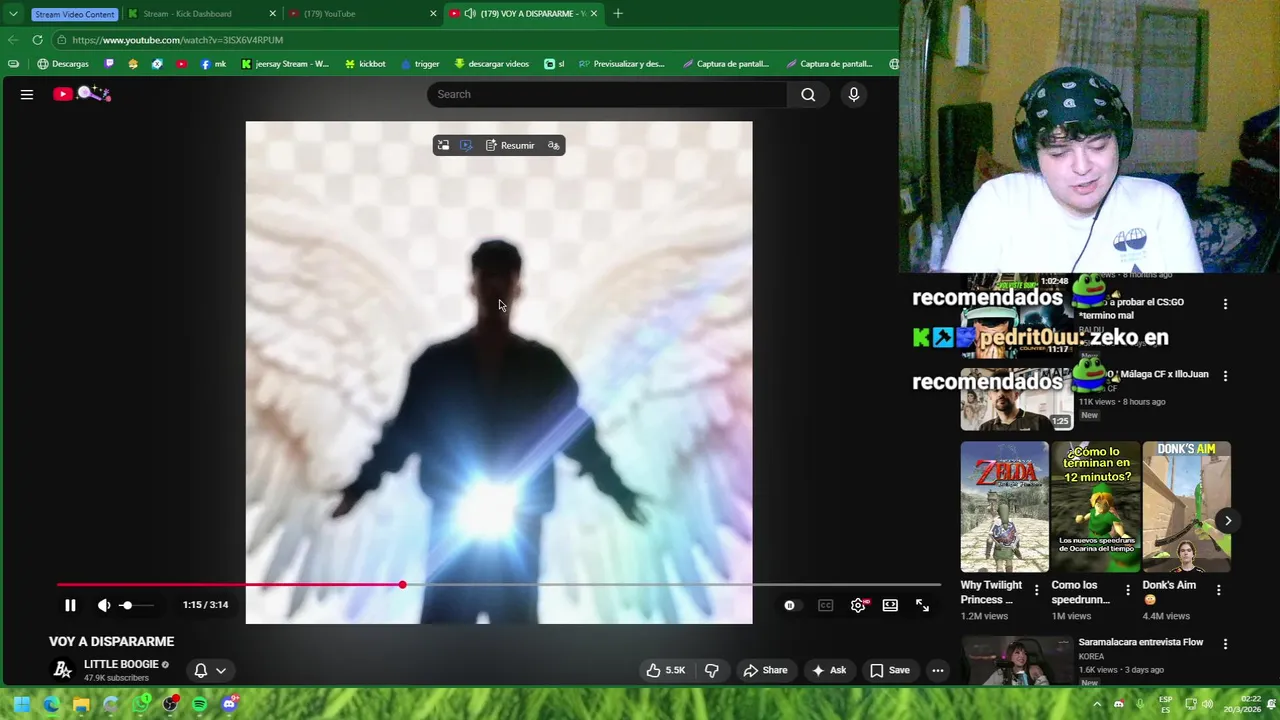
Task: Start voice search with microphone icon
Action: point(853,94)
